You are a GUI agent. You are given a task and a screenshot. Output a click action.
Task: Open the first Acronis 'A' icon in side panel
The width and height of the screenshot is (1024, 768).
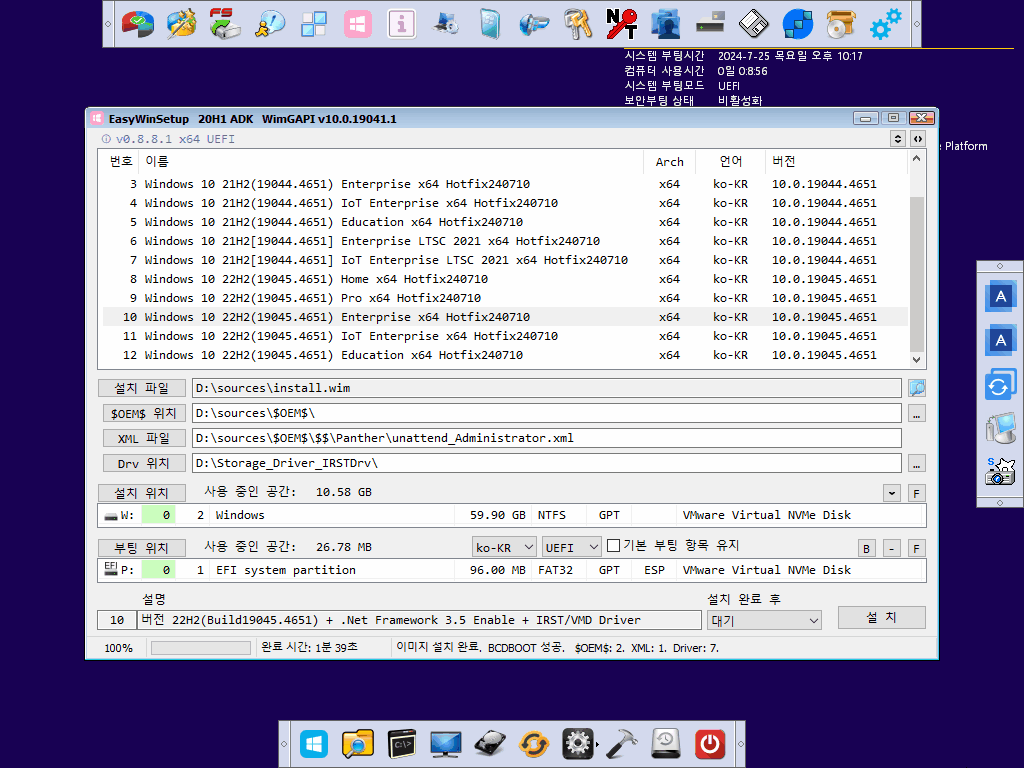coord(1000,296)
